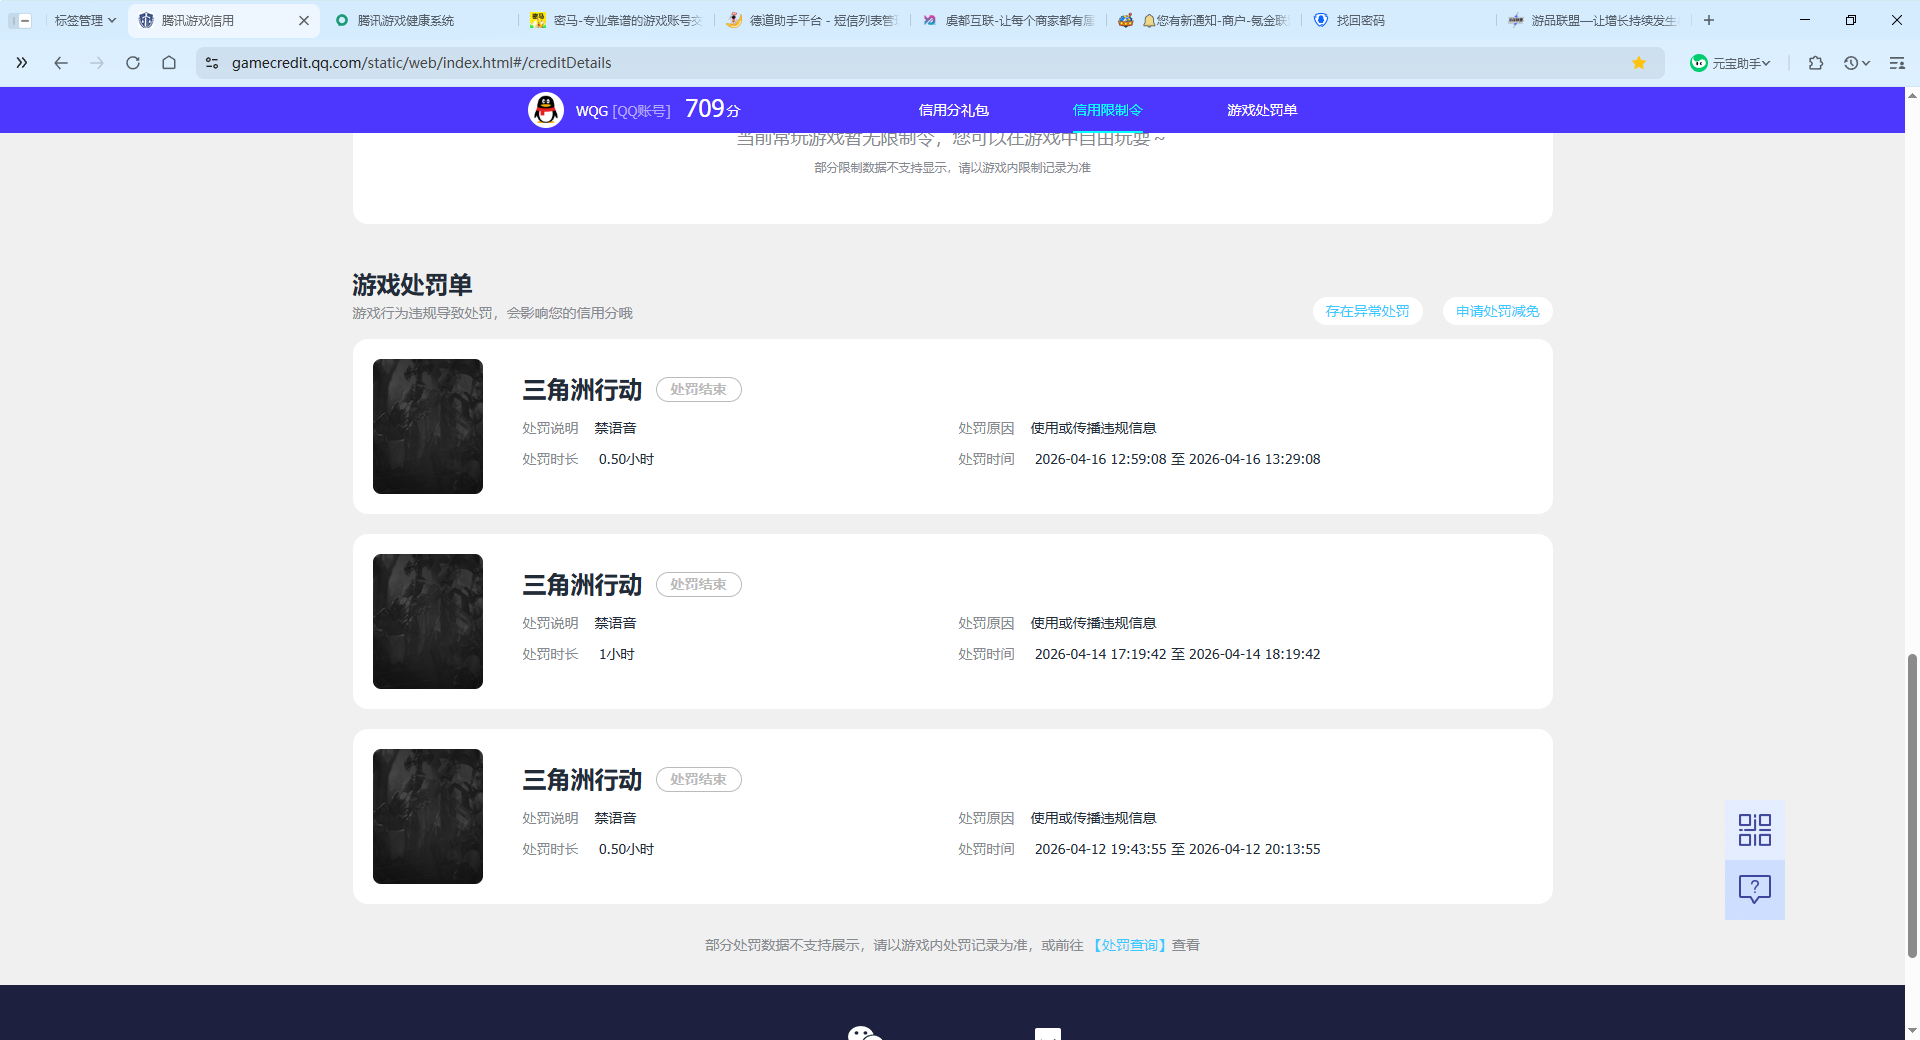Open a new browser tab
Screen dimensions: 1920x1040
click(x=1709, y=20)
